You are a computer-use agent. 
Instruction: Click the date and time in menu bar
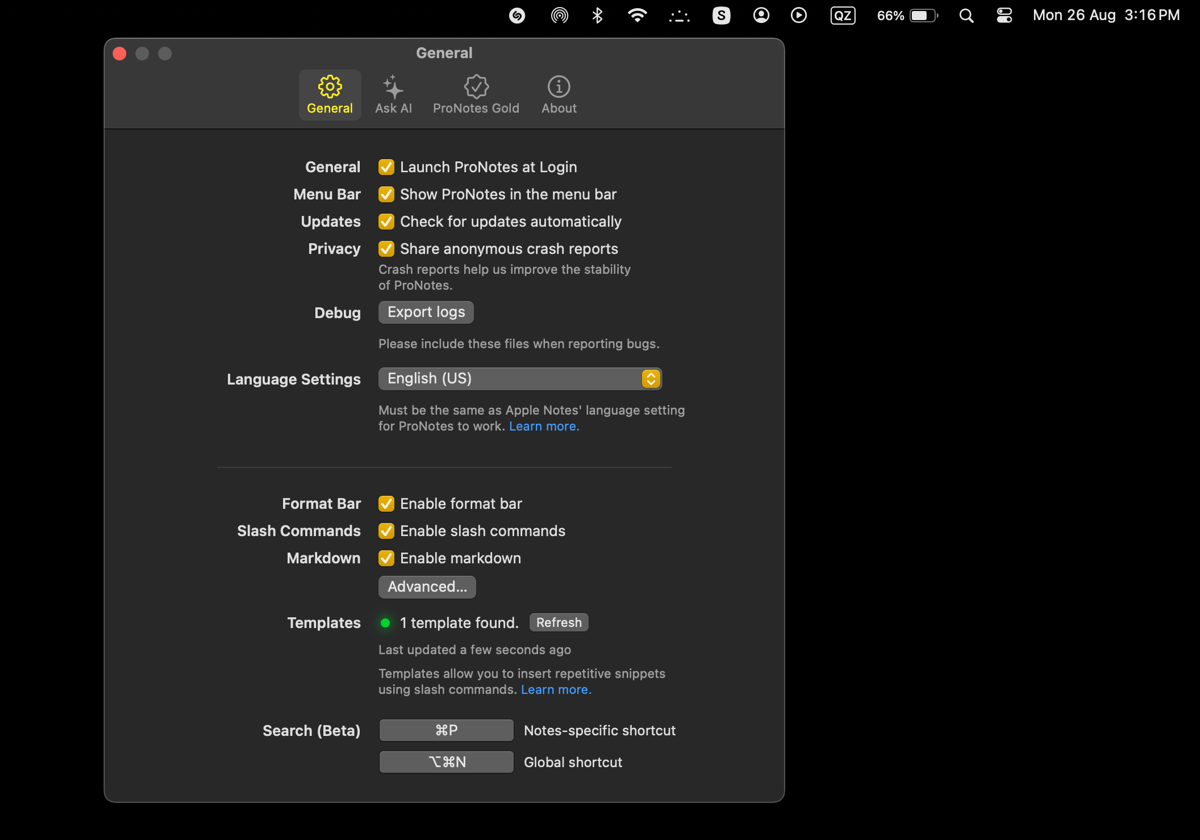pos(1106,15)
